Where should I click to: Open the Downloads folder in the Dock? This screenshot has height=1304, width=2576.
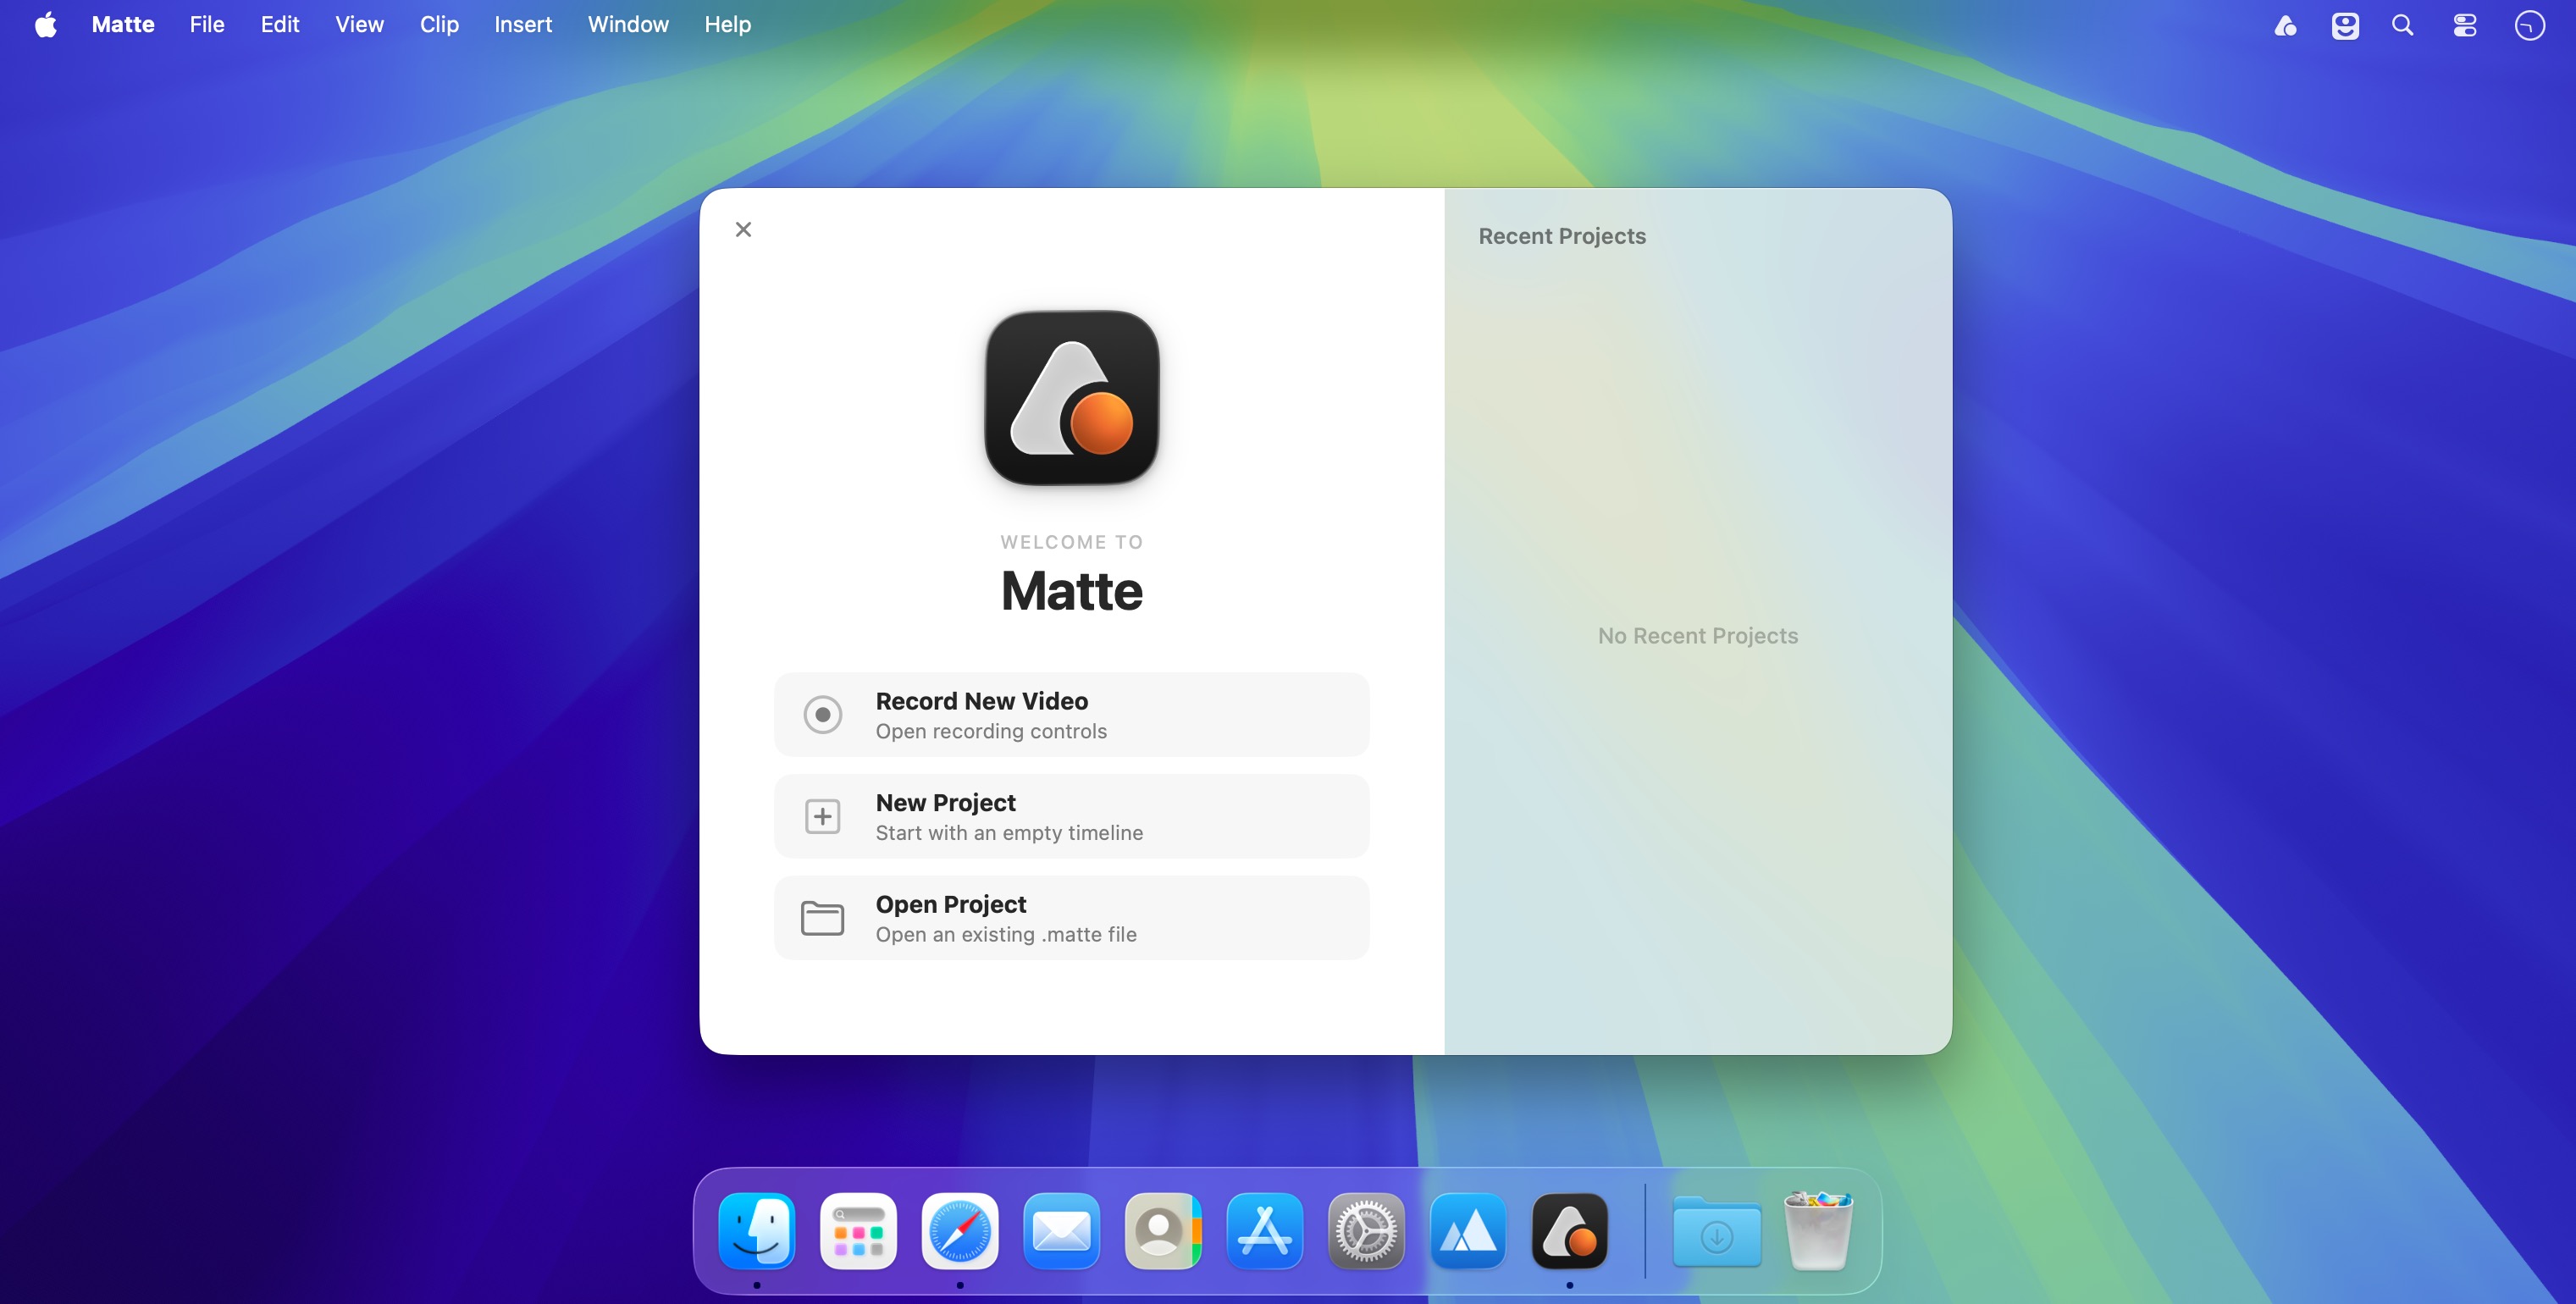pos(1717,1231)
